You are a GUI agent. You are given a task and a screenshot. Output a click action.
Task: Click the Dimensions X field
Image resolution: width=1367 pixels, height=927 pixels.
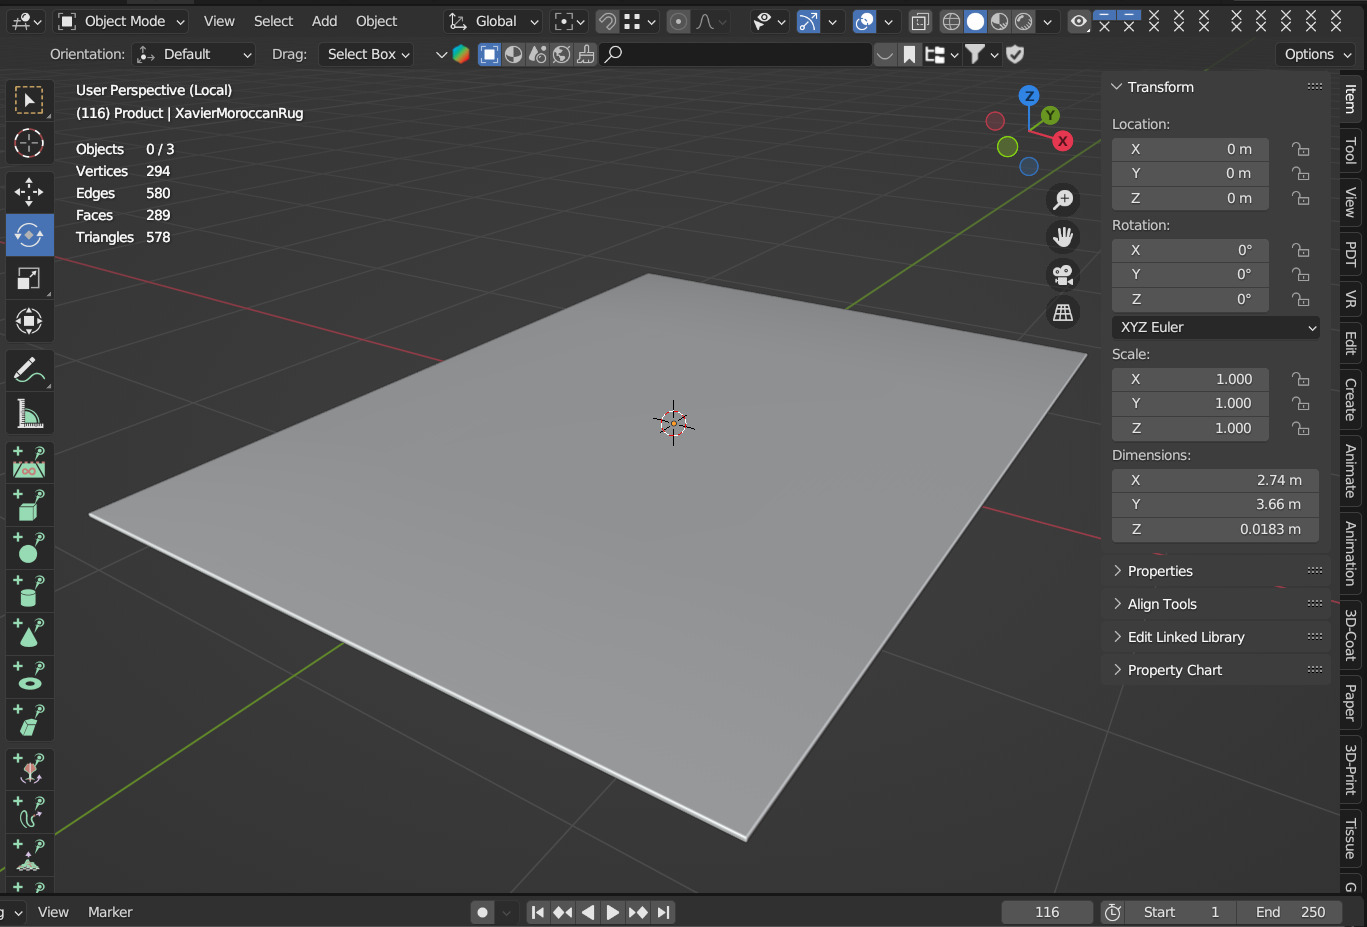(1215, 480)
